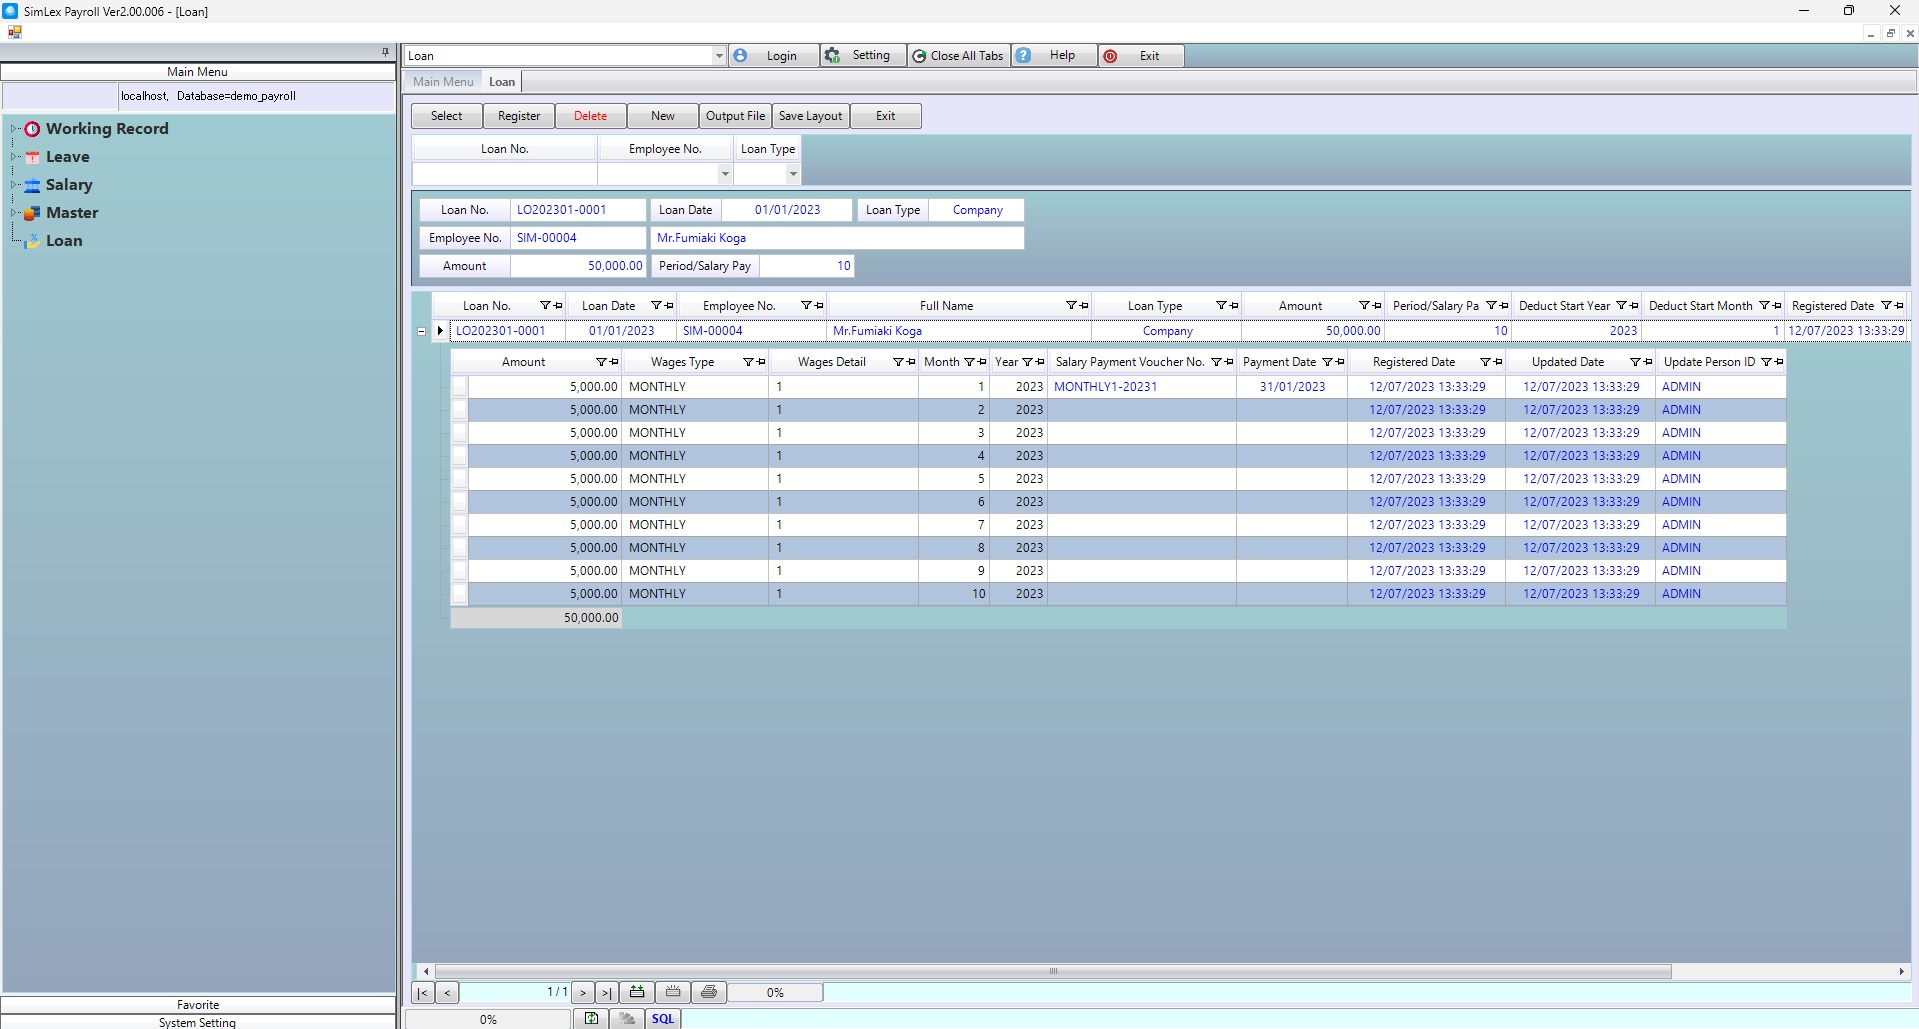This screenshot has width=1919, height=1029.
Task: Click the print icon in navigation bar
Action: click(709, 992)
